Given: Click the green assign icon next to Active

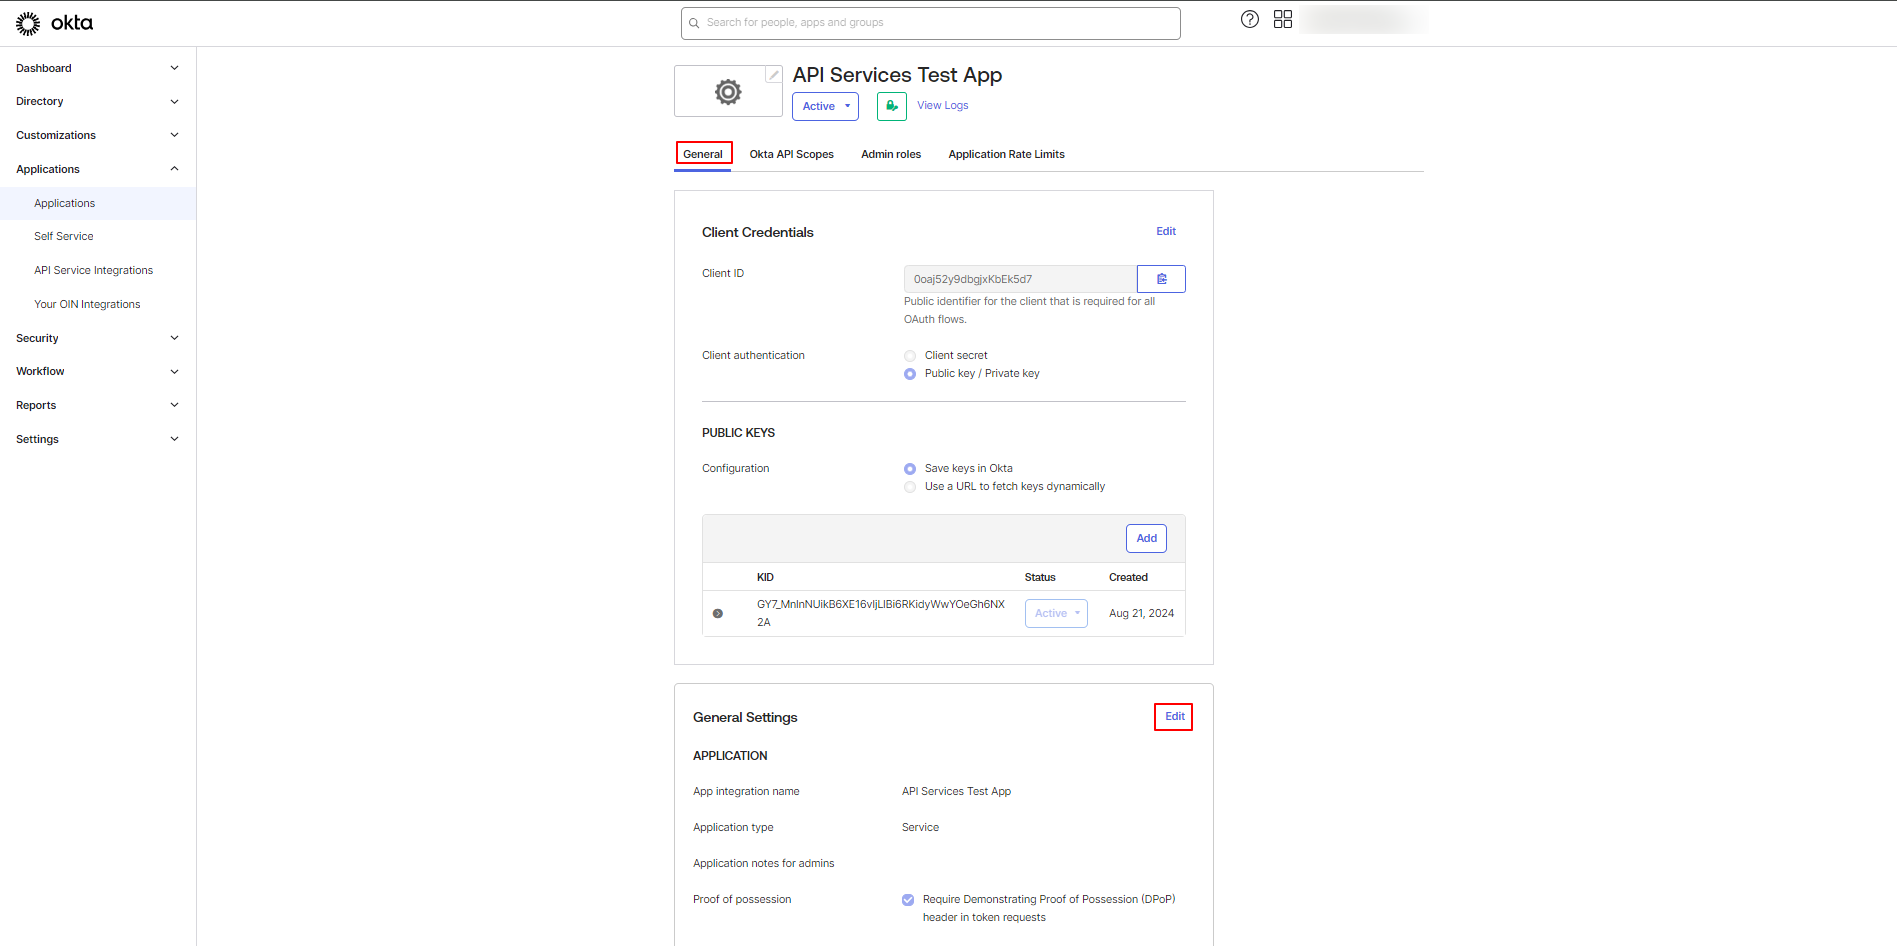Looking at the screenshot, I should [892, 106].
